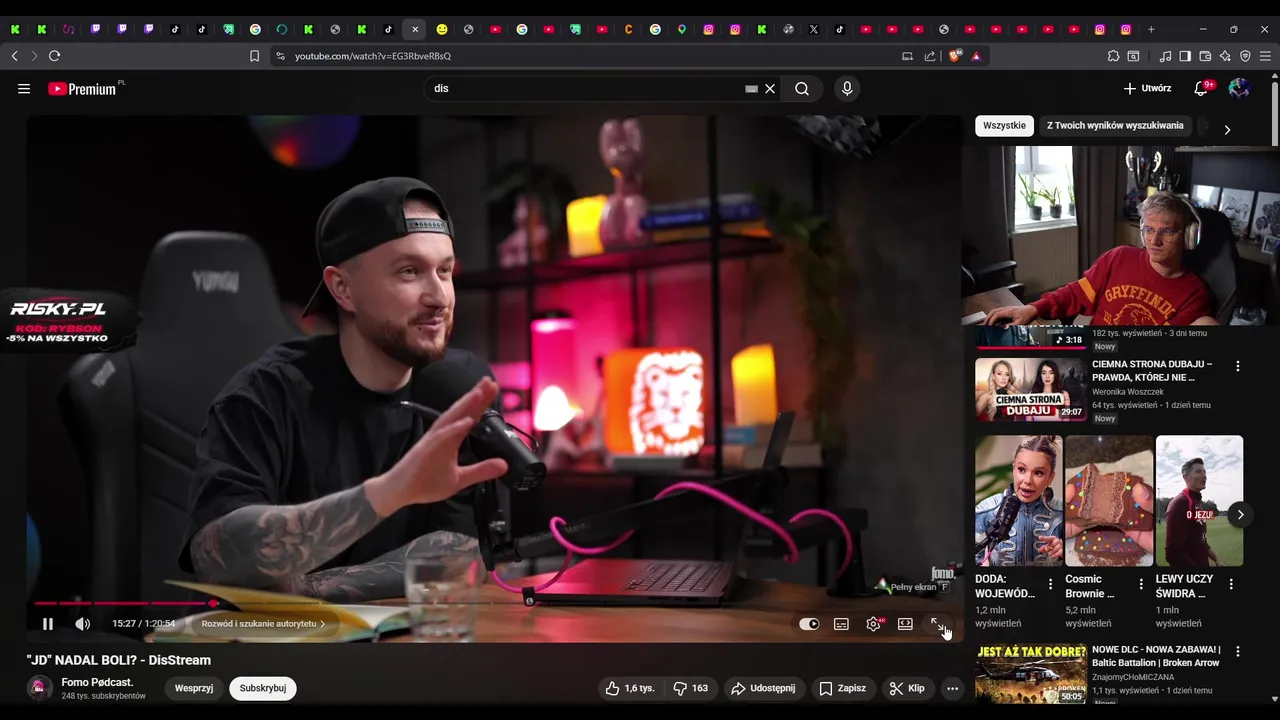Click the Wesprzyj button
The height and width of the screenshot is (720, 1280).
pyautogui.click(x=194, y=688)
